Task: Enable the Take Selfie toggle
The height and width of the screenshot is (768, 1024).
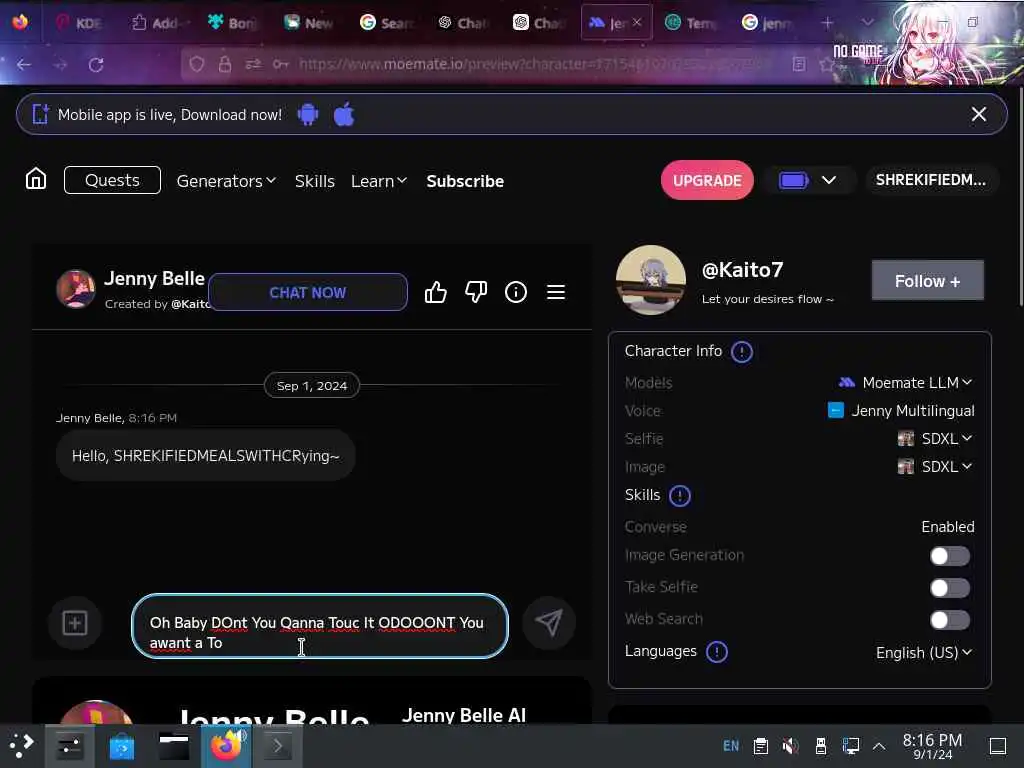Action: pos(950,588)
